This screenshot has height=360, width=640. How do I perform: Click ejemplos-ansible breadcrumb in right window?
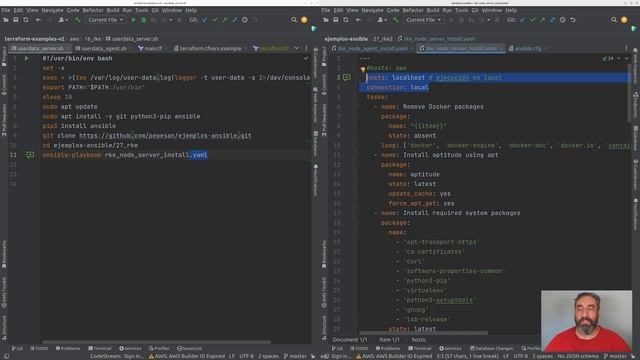click(x=346, y=39)
